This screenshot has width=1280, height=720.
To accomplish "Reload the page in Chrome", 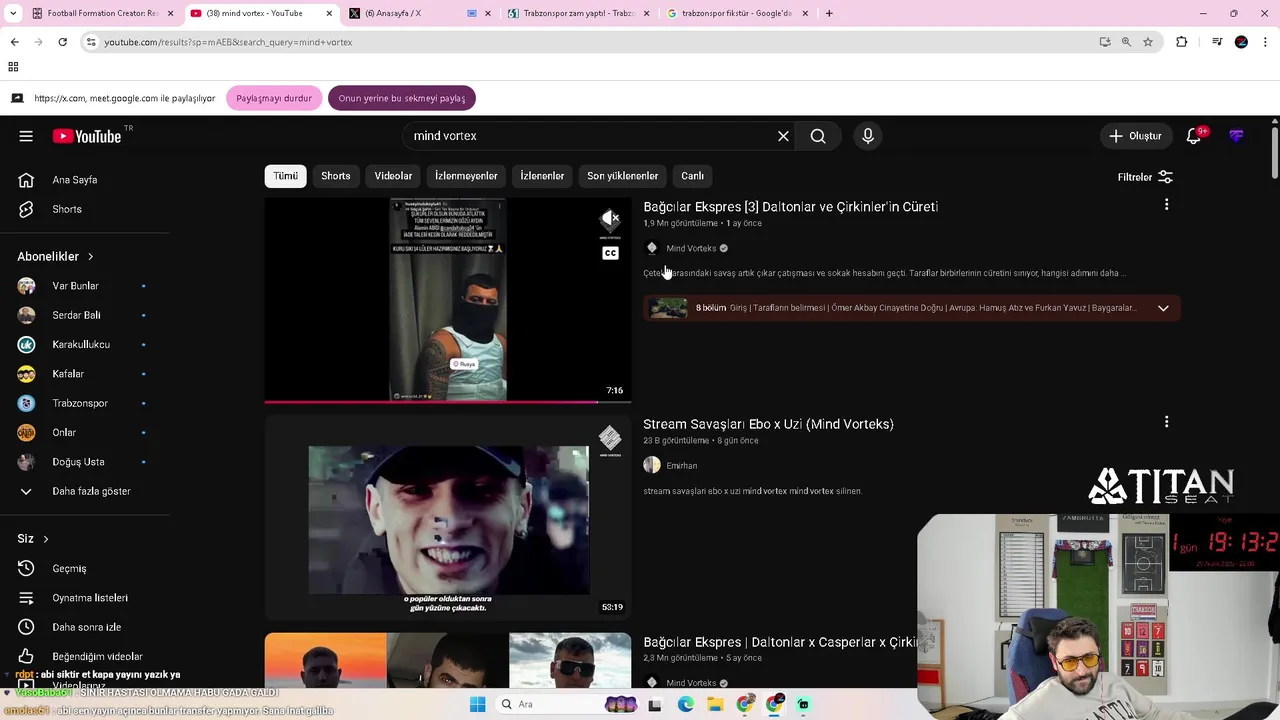I will 62,42.
